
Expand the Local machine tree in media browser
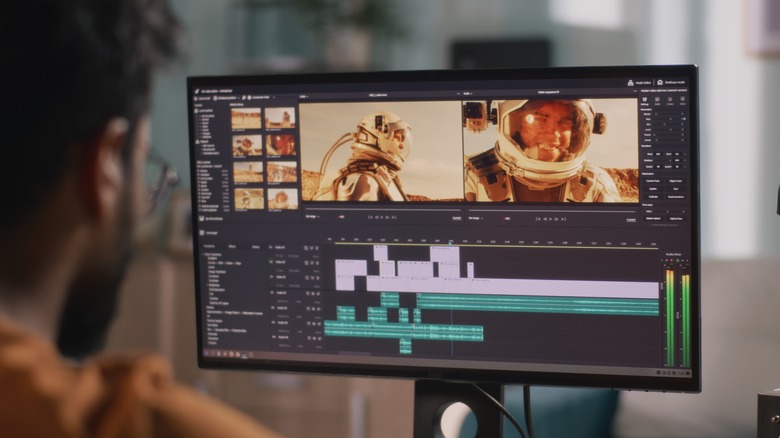click(198, 111)
